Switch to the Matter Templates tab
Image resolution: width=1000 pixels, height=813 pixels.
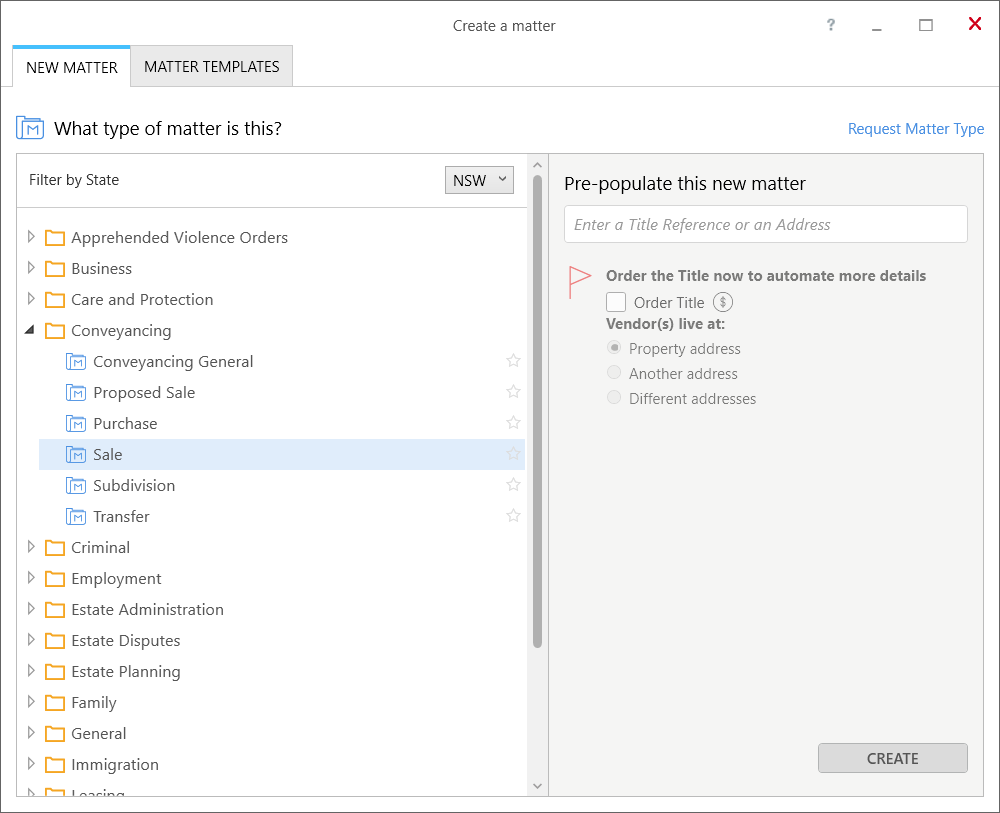point(212,67)
